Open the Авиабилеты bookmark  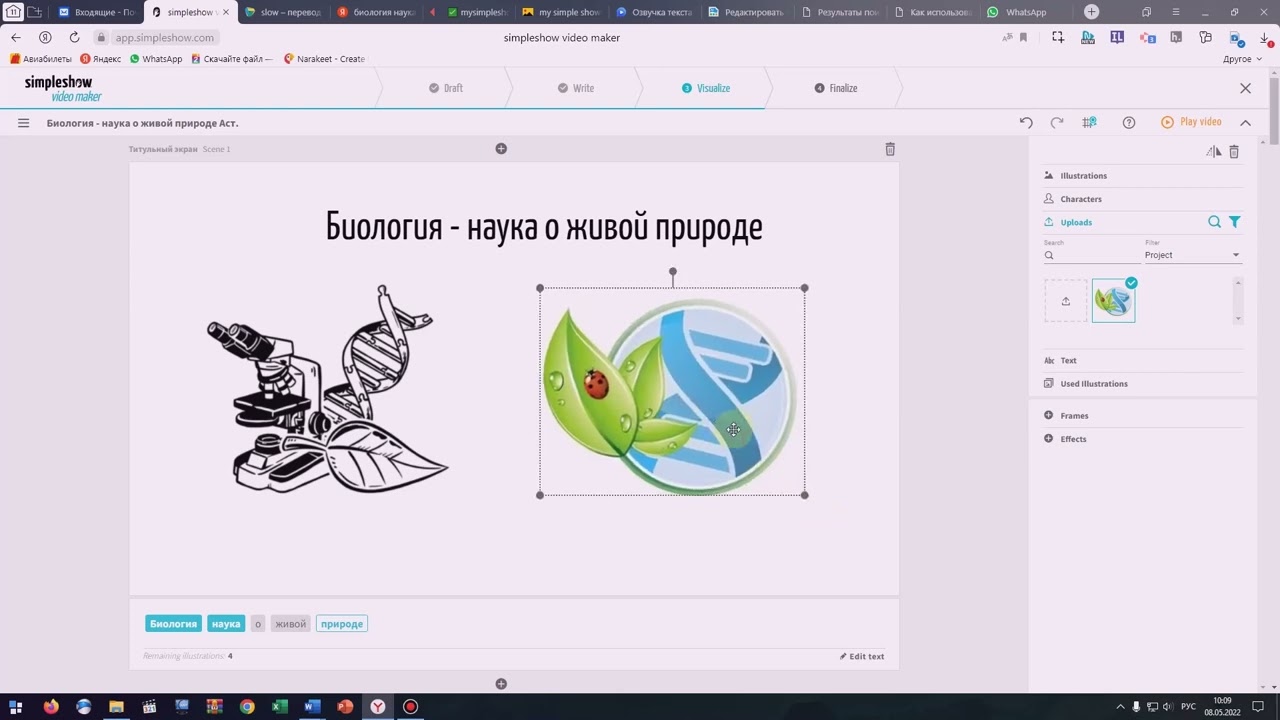click(40, 59)
